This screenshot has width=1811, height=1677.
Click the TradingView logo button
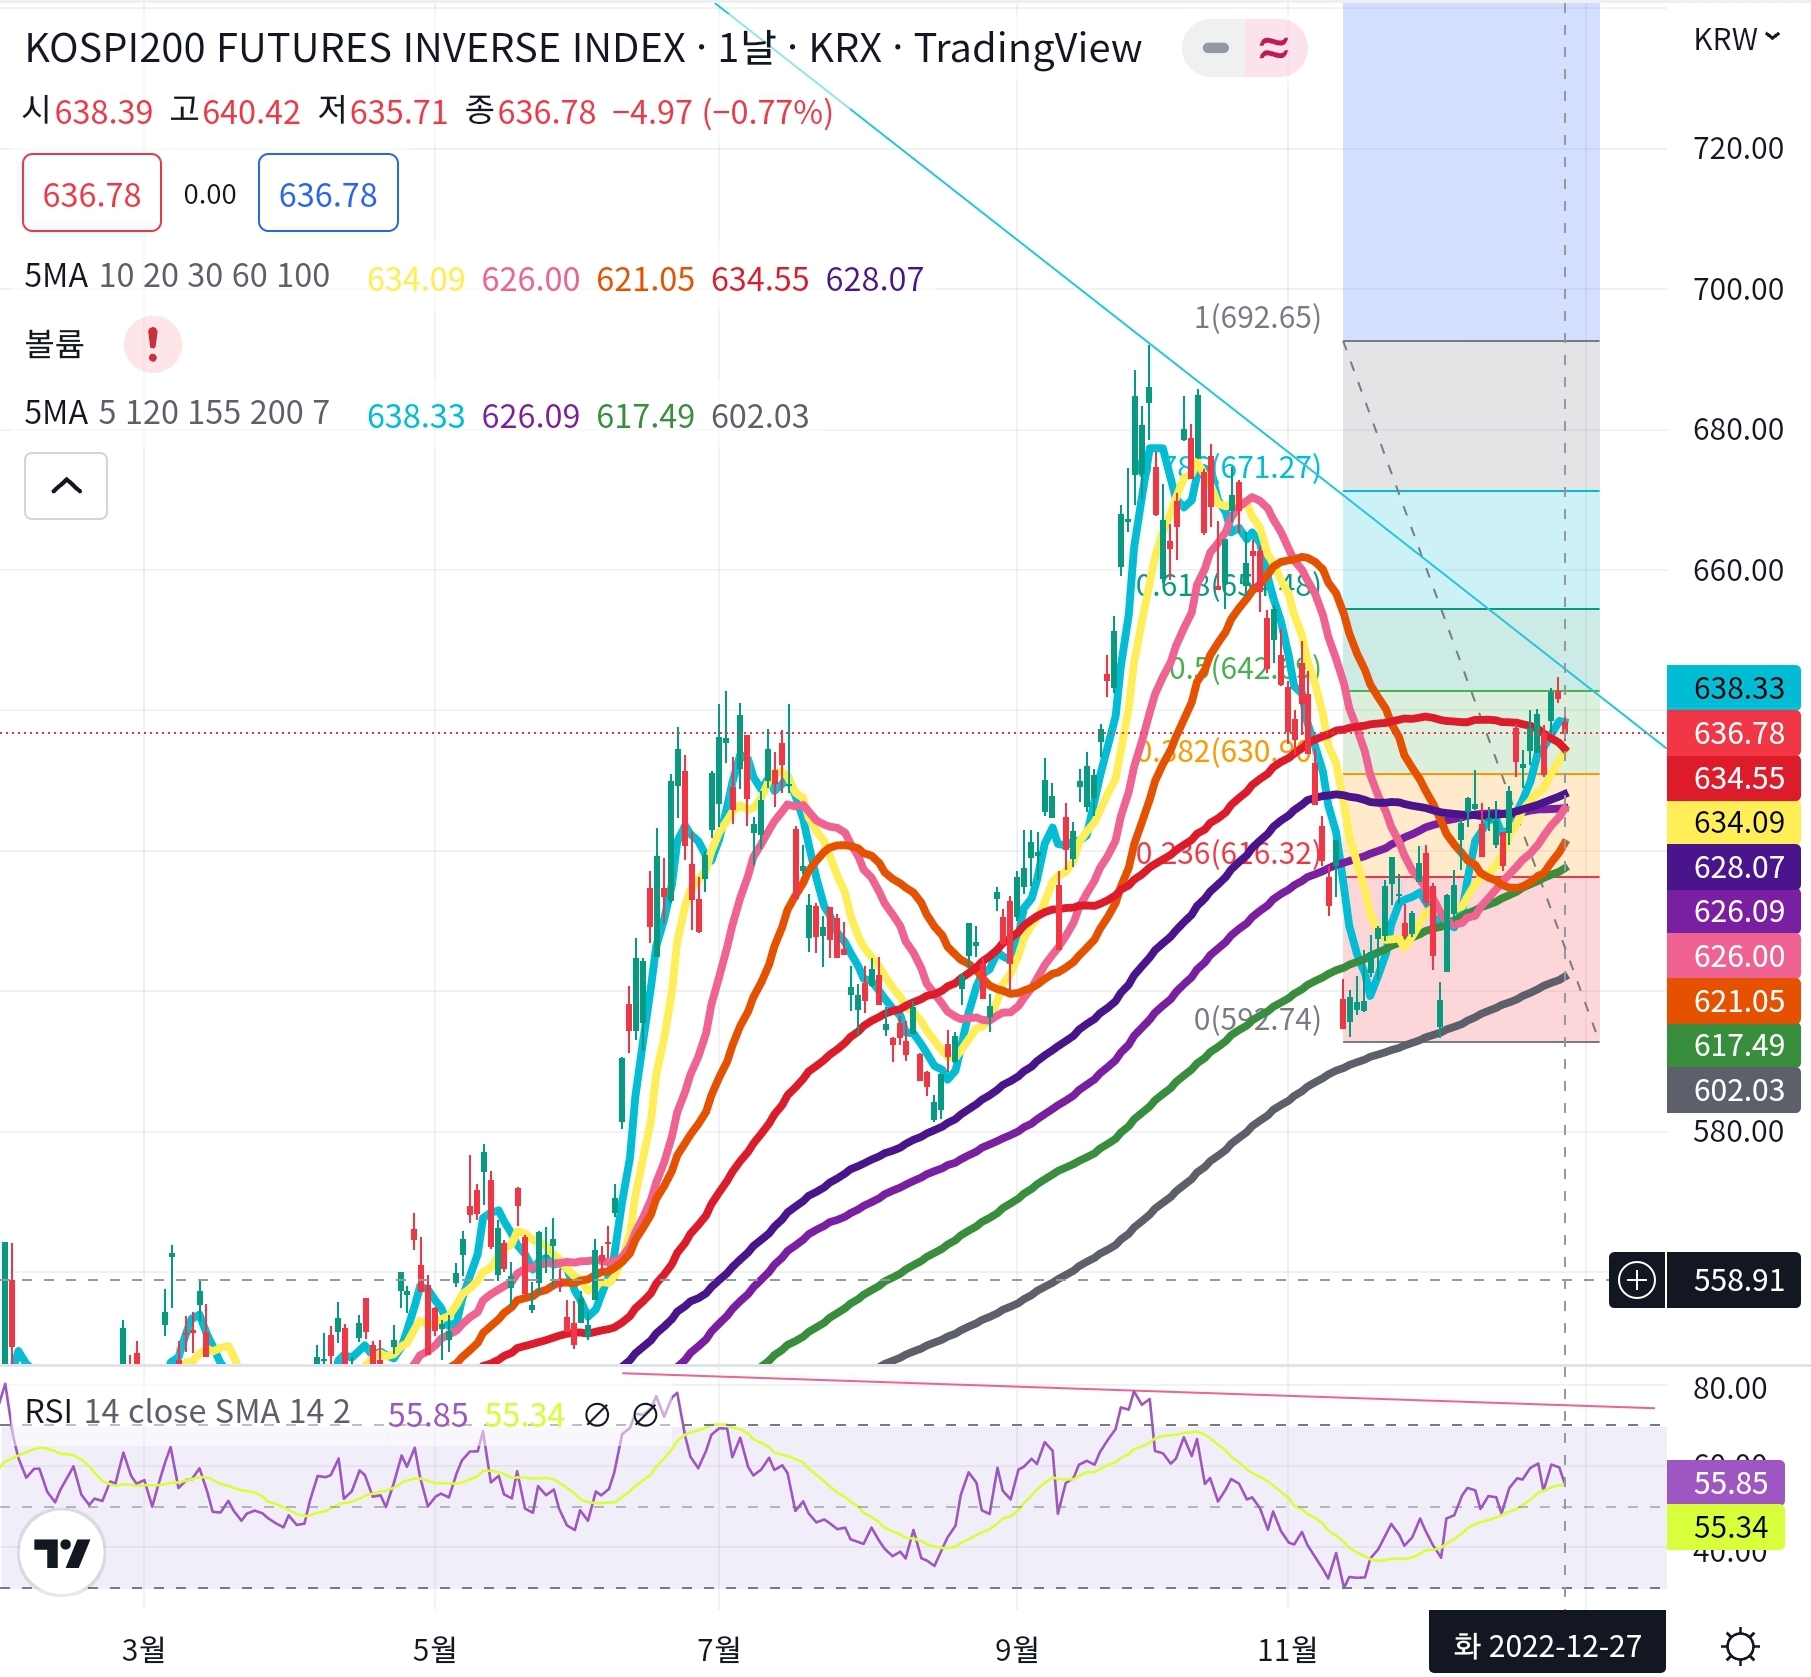pyautogui.click(x=61, y=1553)
